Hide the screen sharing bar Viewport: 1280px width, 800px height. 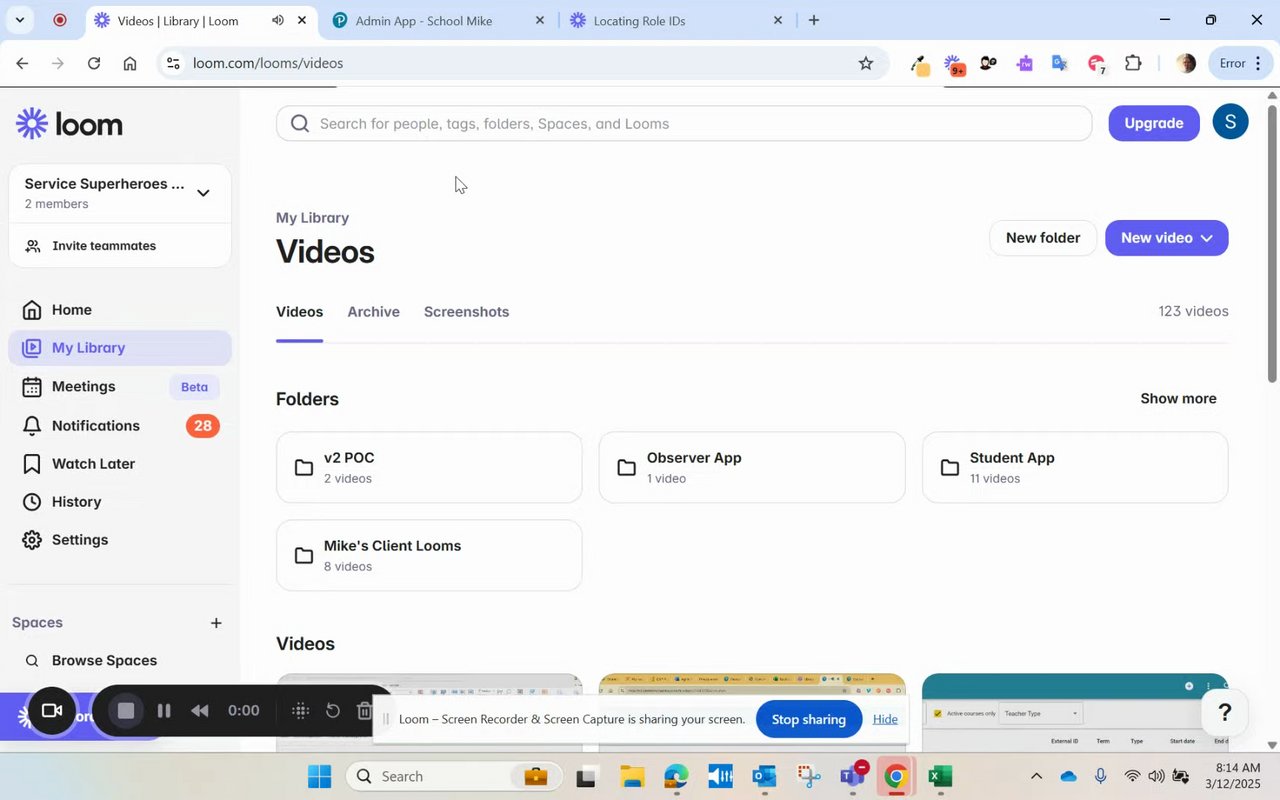pos(885,719)
